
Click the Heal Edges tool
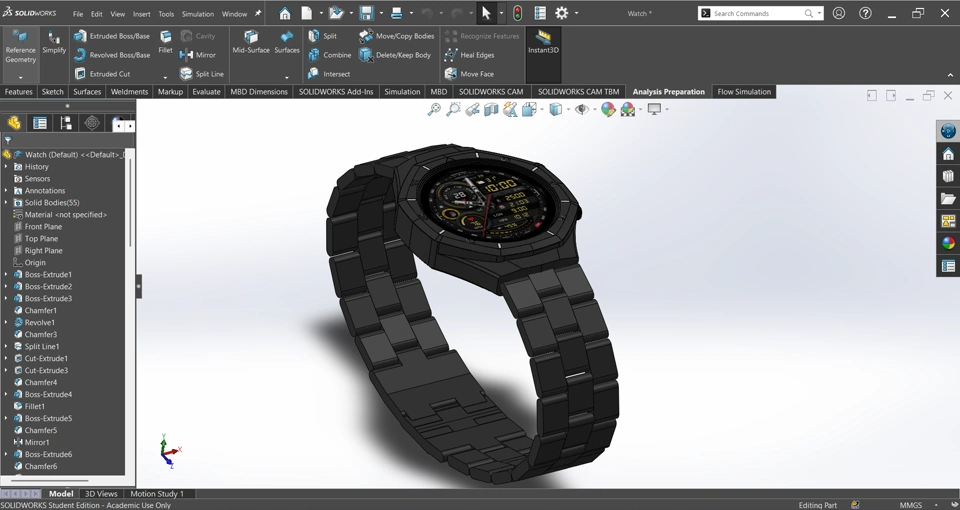[470, 55]
